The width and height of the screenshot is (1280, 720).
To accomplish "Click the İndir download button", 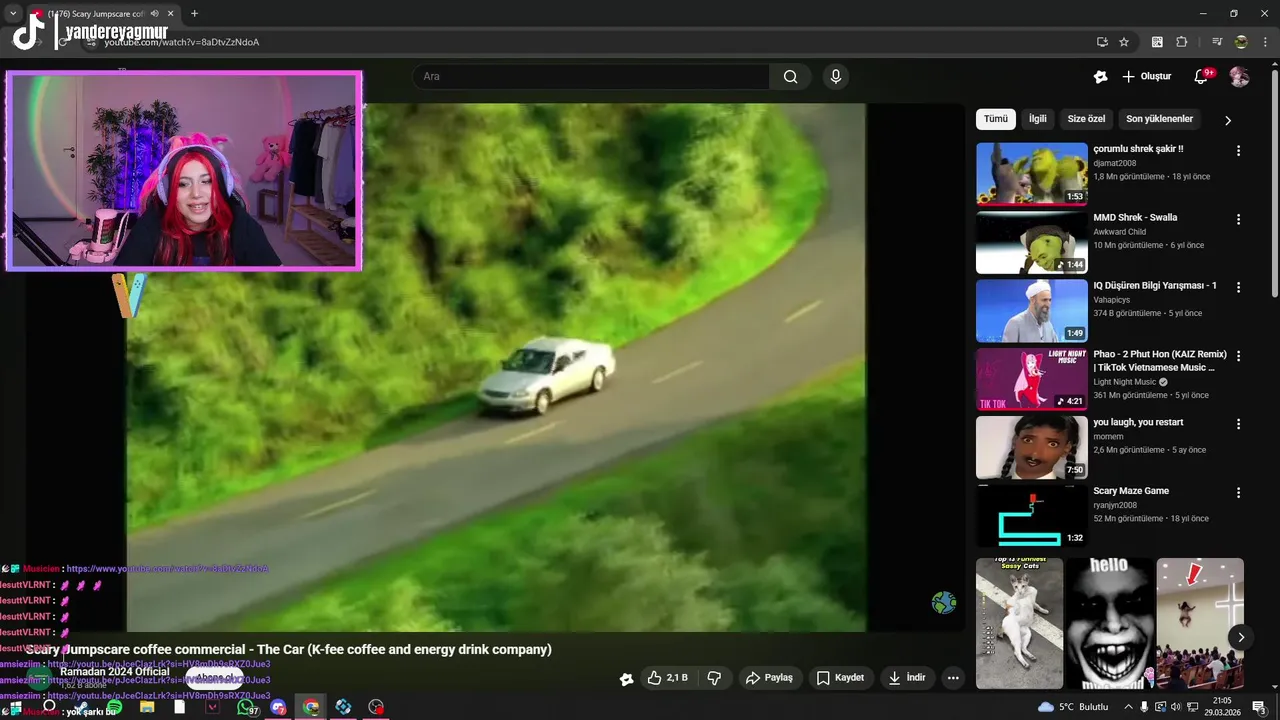I will 907,678.
